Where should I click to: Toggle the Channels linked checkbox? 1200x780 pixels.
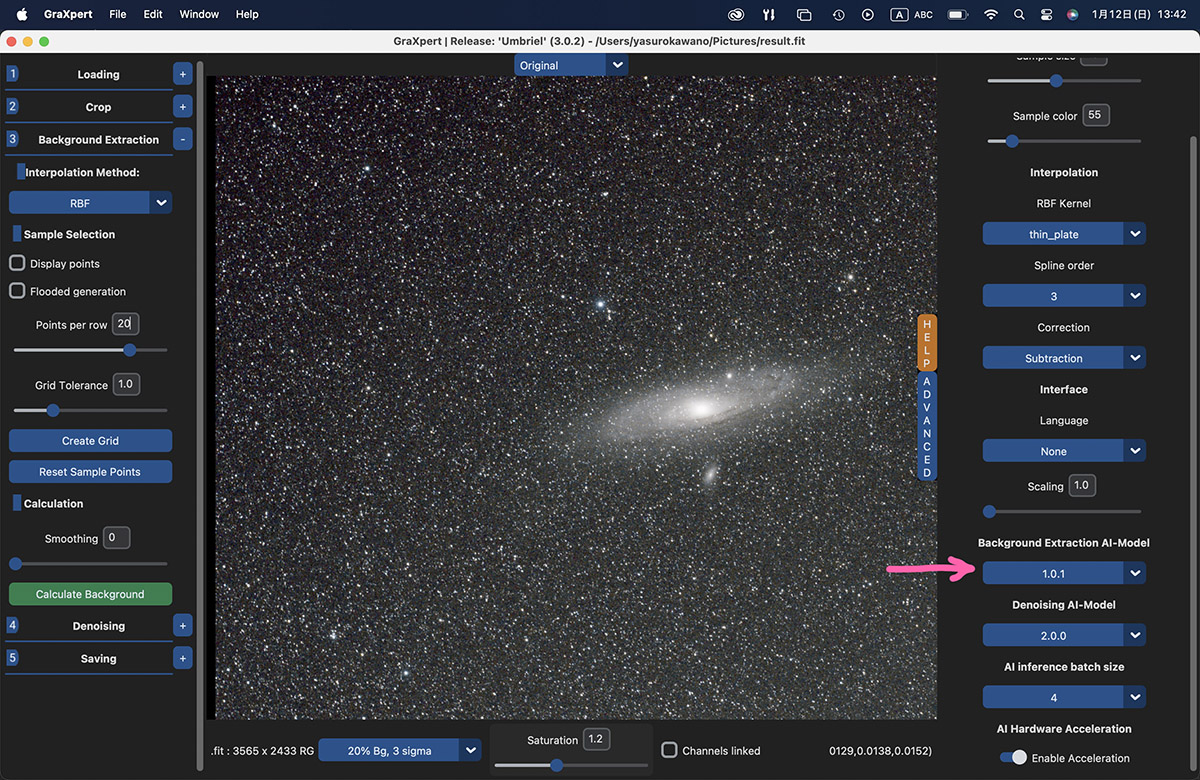click(x=670, y=750)
